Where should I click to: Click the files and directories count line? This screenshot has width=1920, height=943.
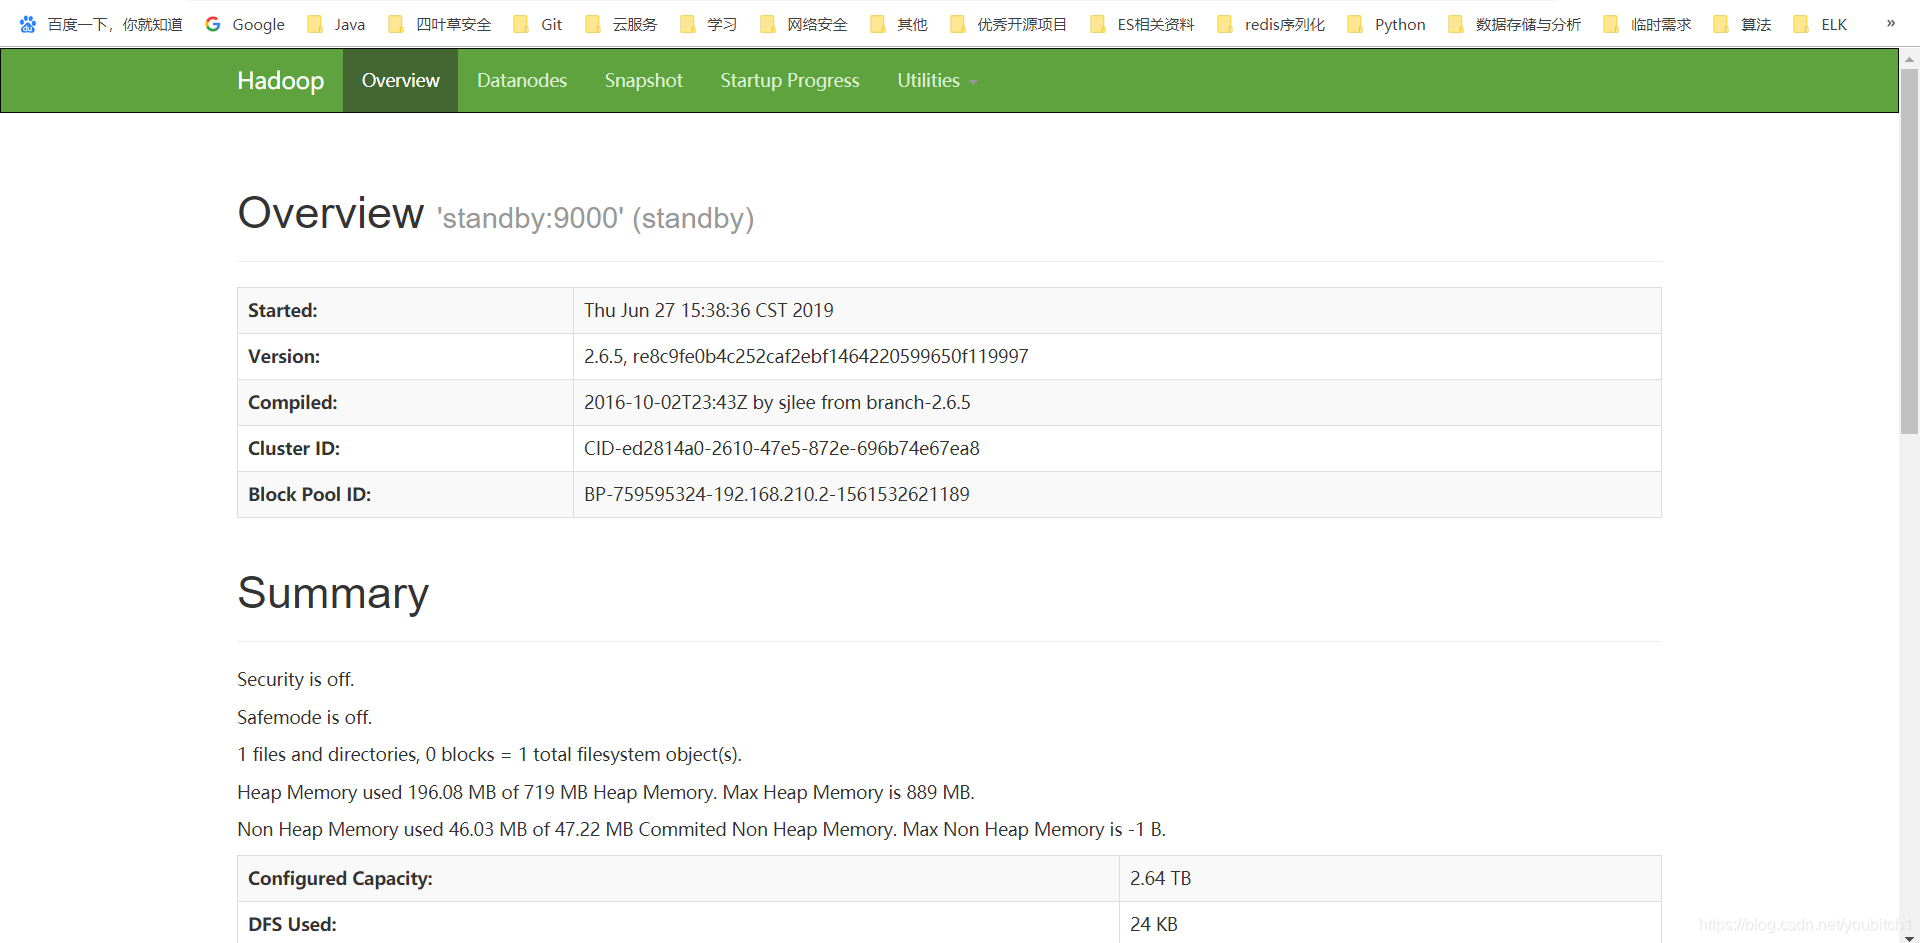(489, 754)
